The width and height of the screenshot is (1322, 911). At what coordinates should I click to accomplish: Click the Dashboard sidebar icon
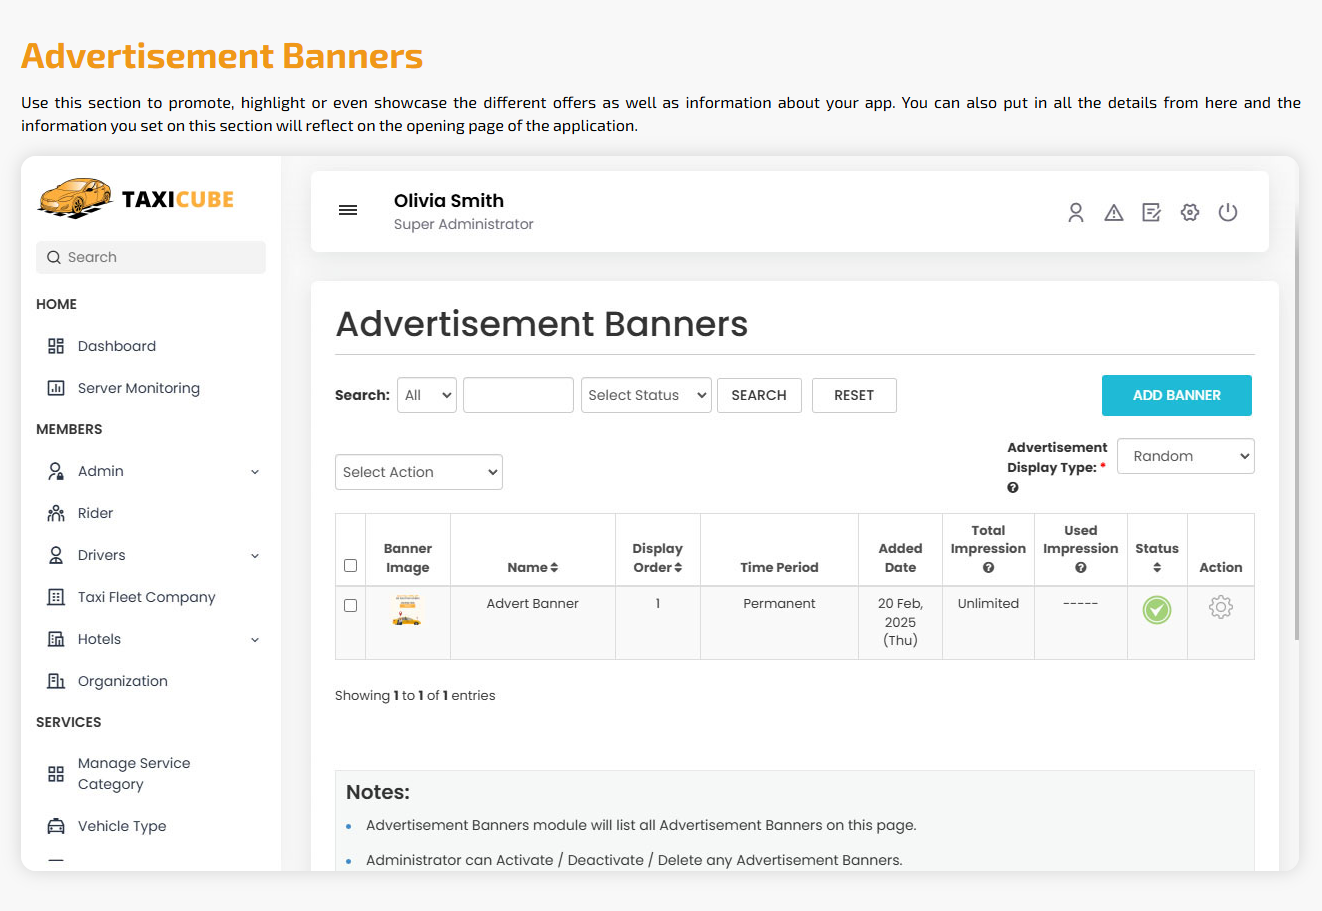(x=56, y=346)
